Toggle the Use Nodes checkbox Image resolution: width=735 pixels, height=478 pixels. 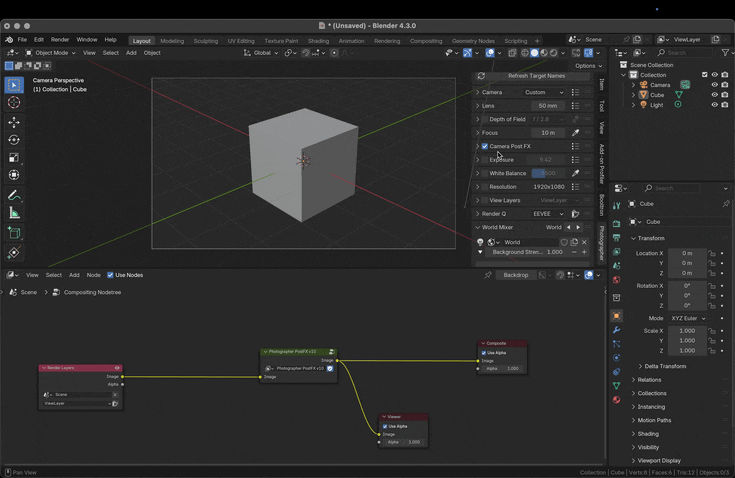click(x=110, y=275)
